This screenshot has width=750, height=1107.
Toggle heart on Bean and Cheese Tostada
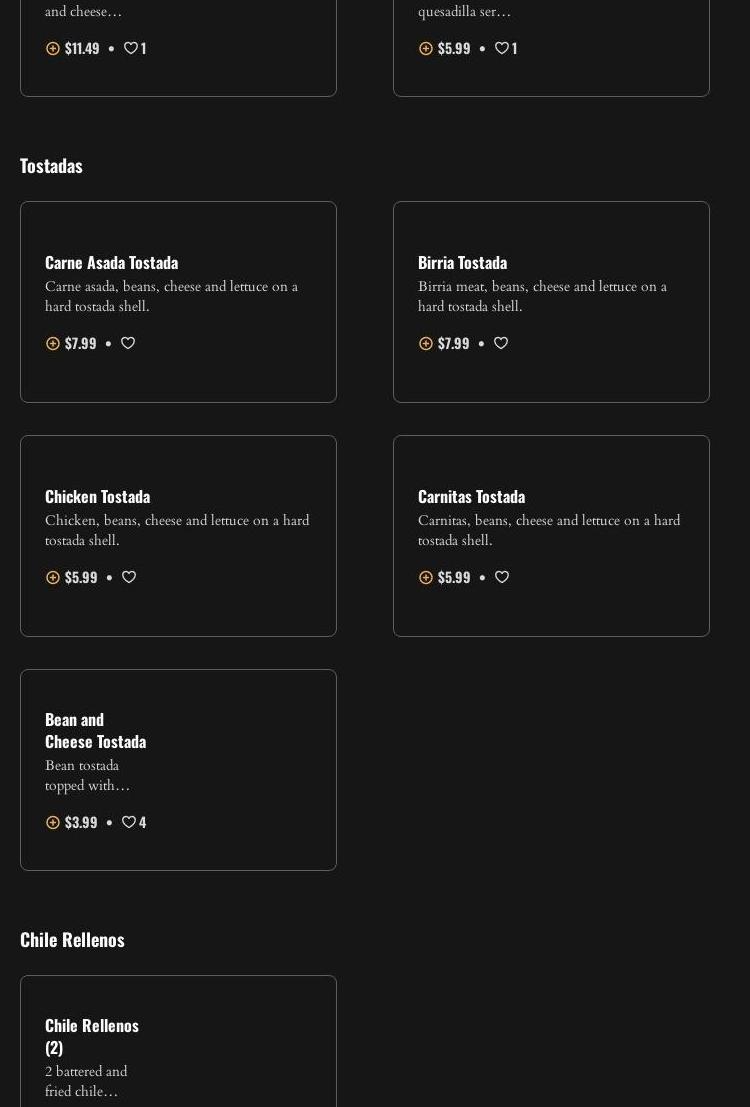click(x=129, y=822)
